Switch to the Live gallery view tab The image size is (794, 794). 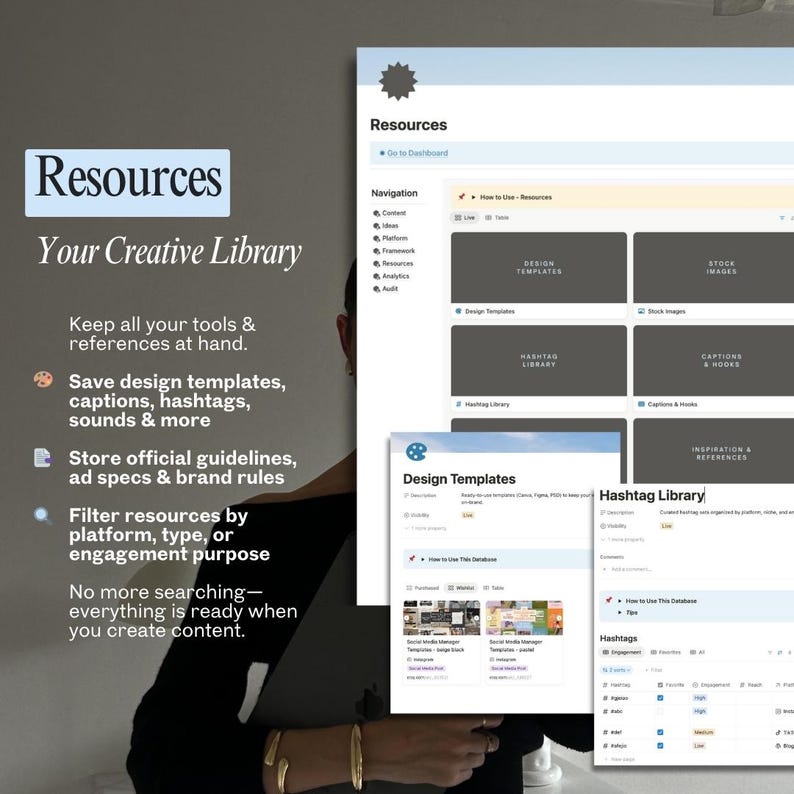(464, 218)
